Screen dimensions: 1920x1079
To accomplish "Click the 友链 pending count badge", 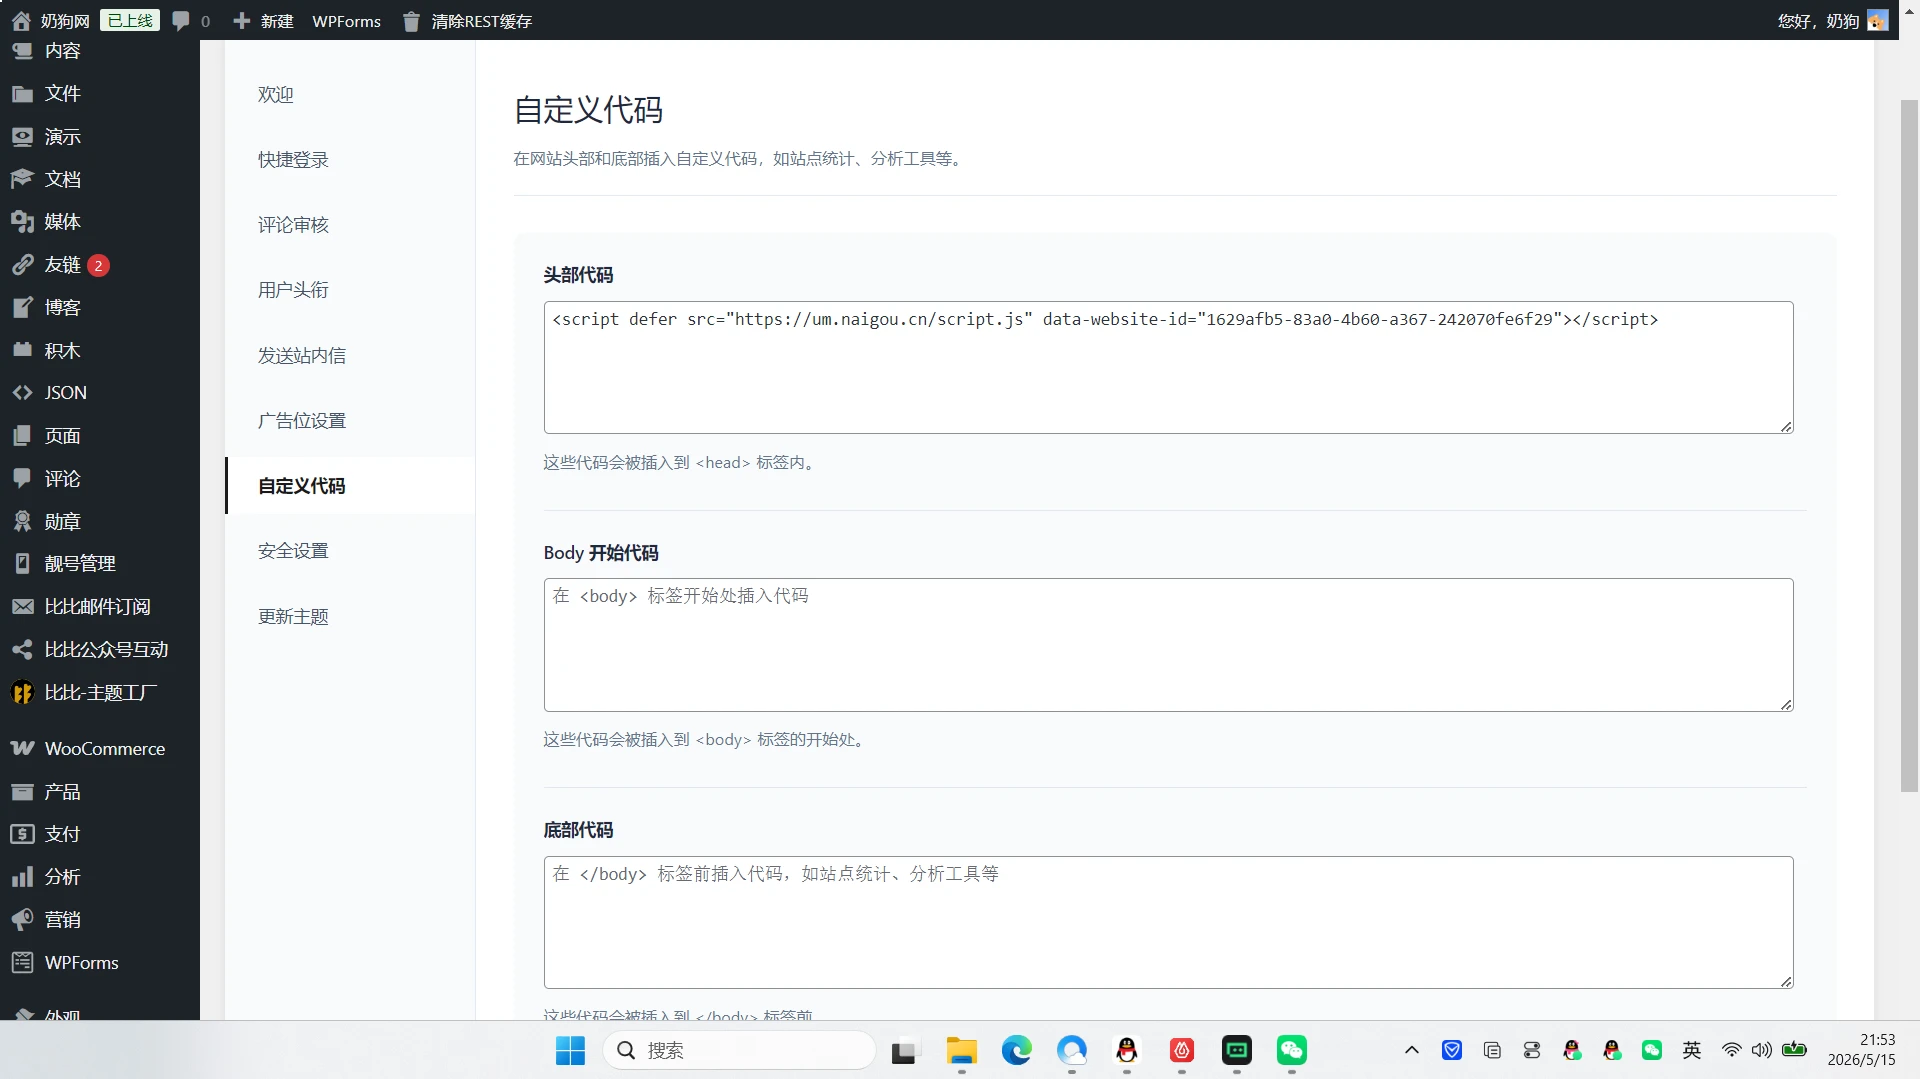I will 98,265.
